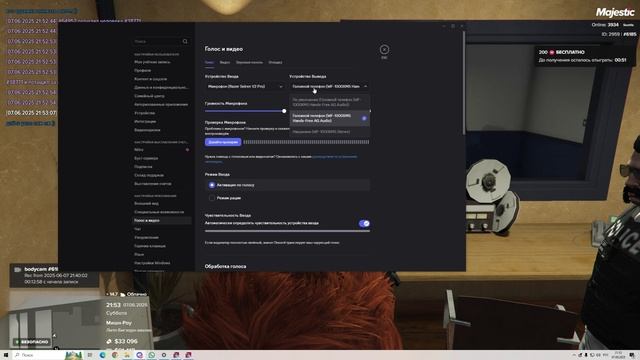Open Microsoft Edge from the taskbar

pyautogui.click(x=102, y=355)
